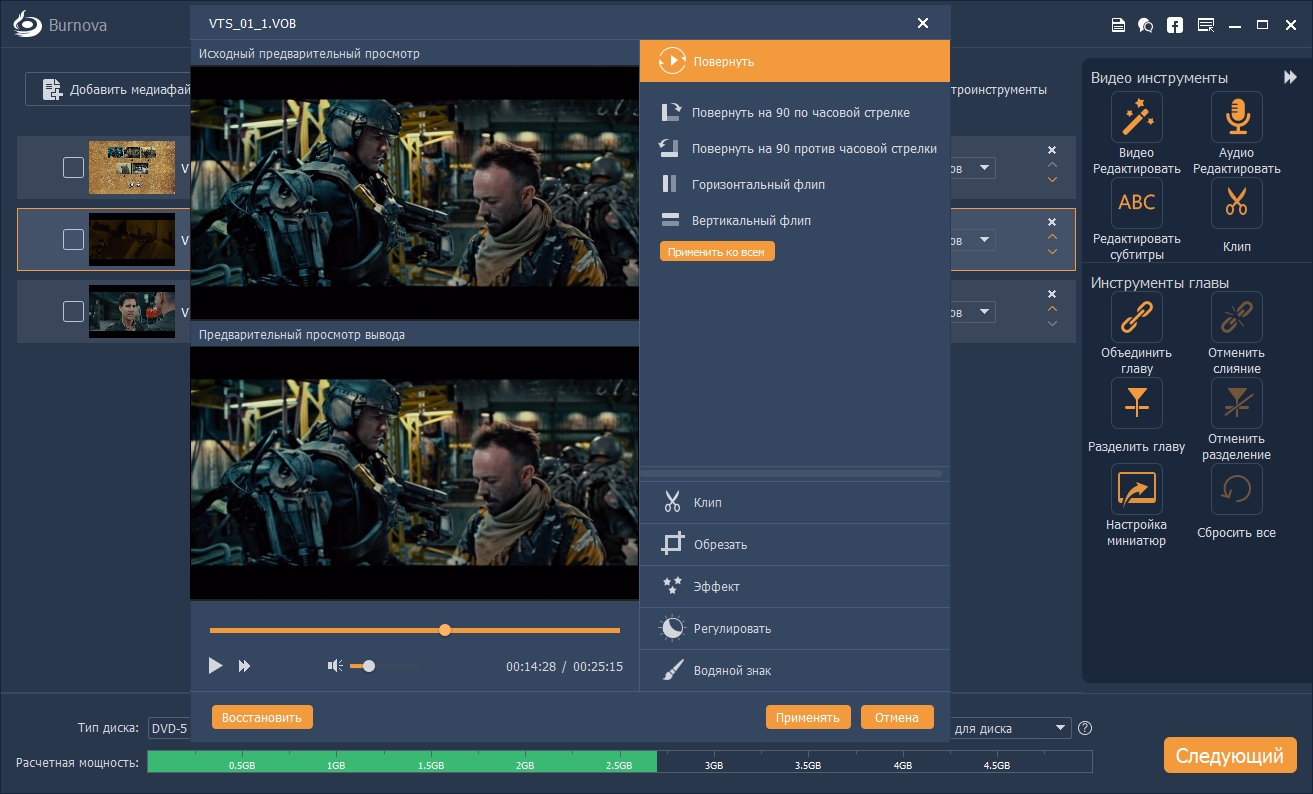Screen dimensions: 1313x794
Task: Close the VTS_01_1.VOB editor dialog
Action: [922, 22]
